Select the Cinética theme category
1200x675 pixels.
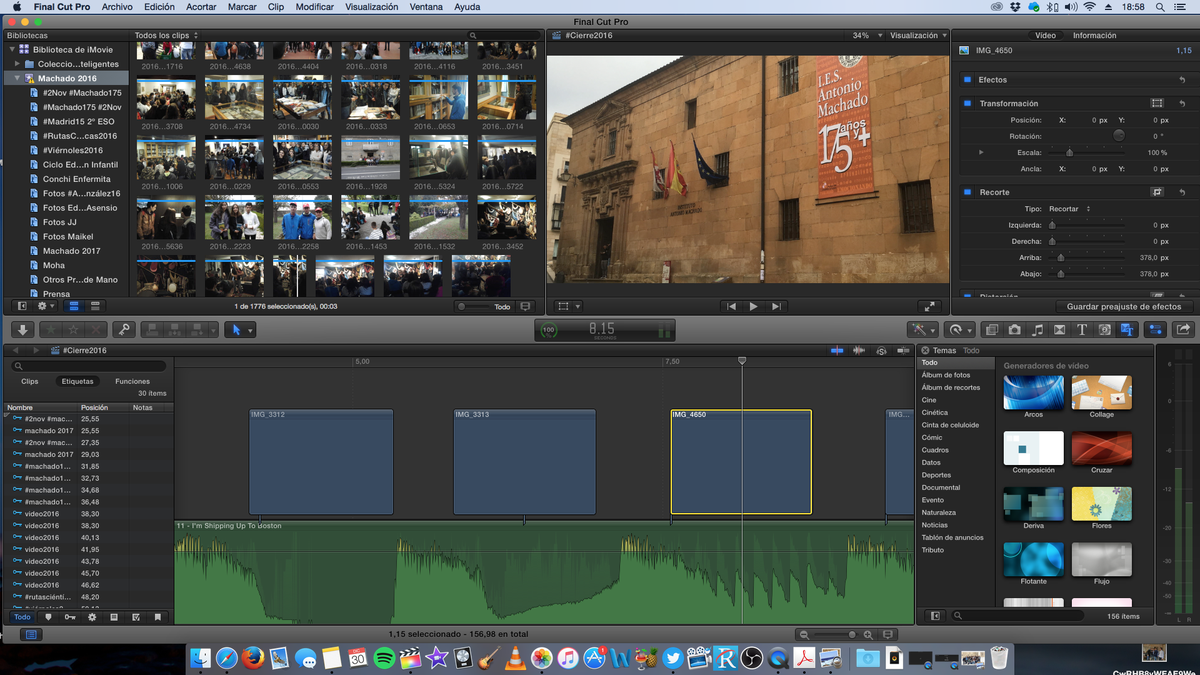point(935,412)
